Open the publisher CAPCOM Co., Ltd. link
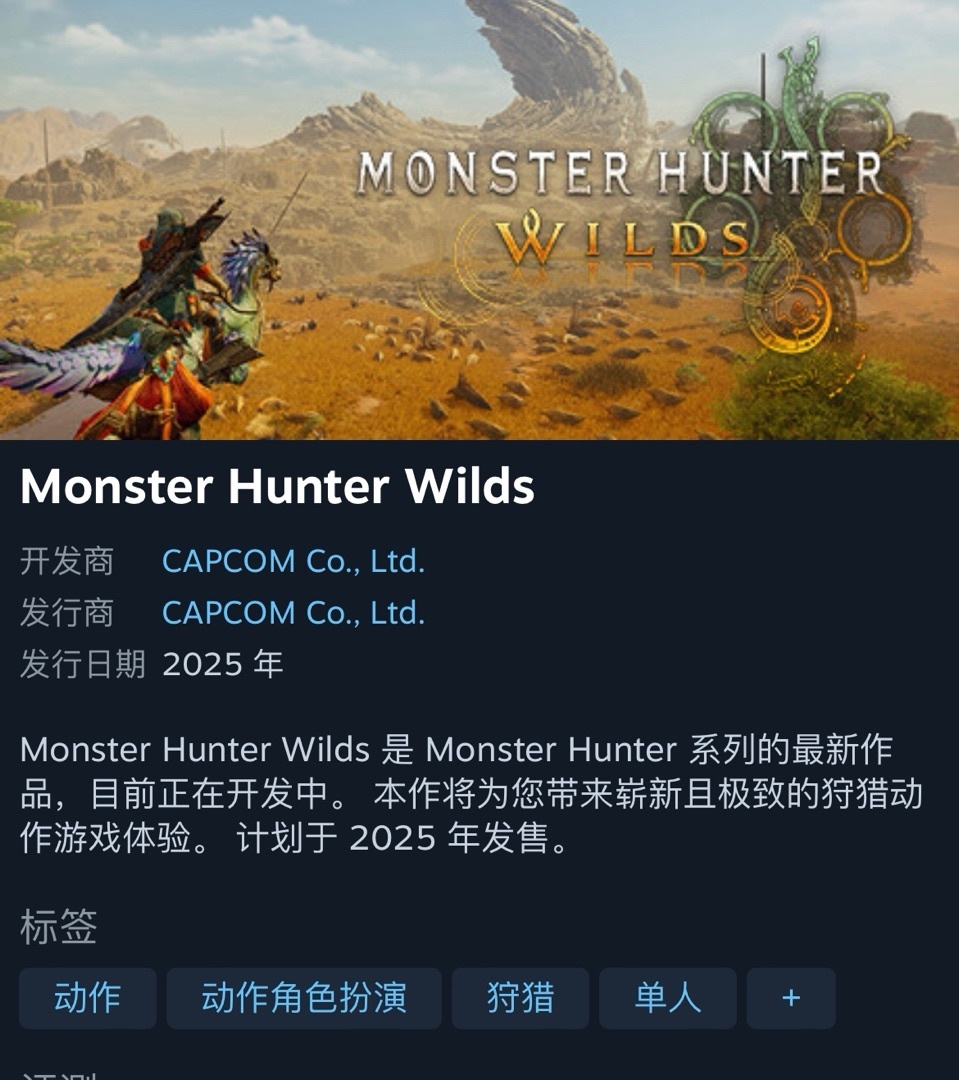959x1080 pixels. pos(293,613)
